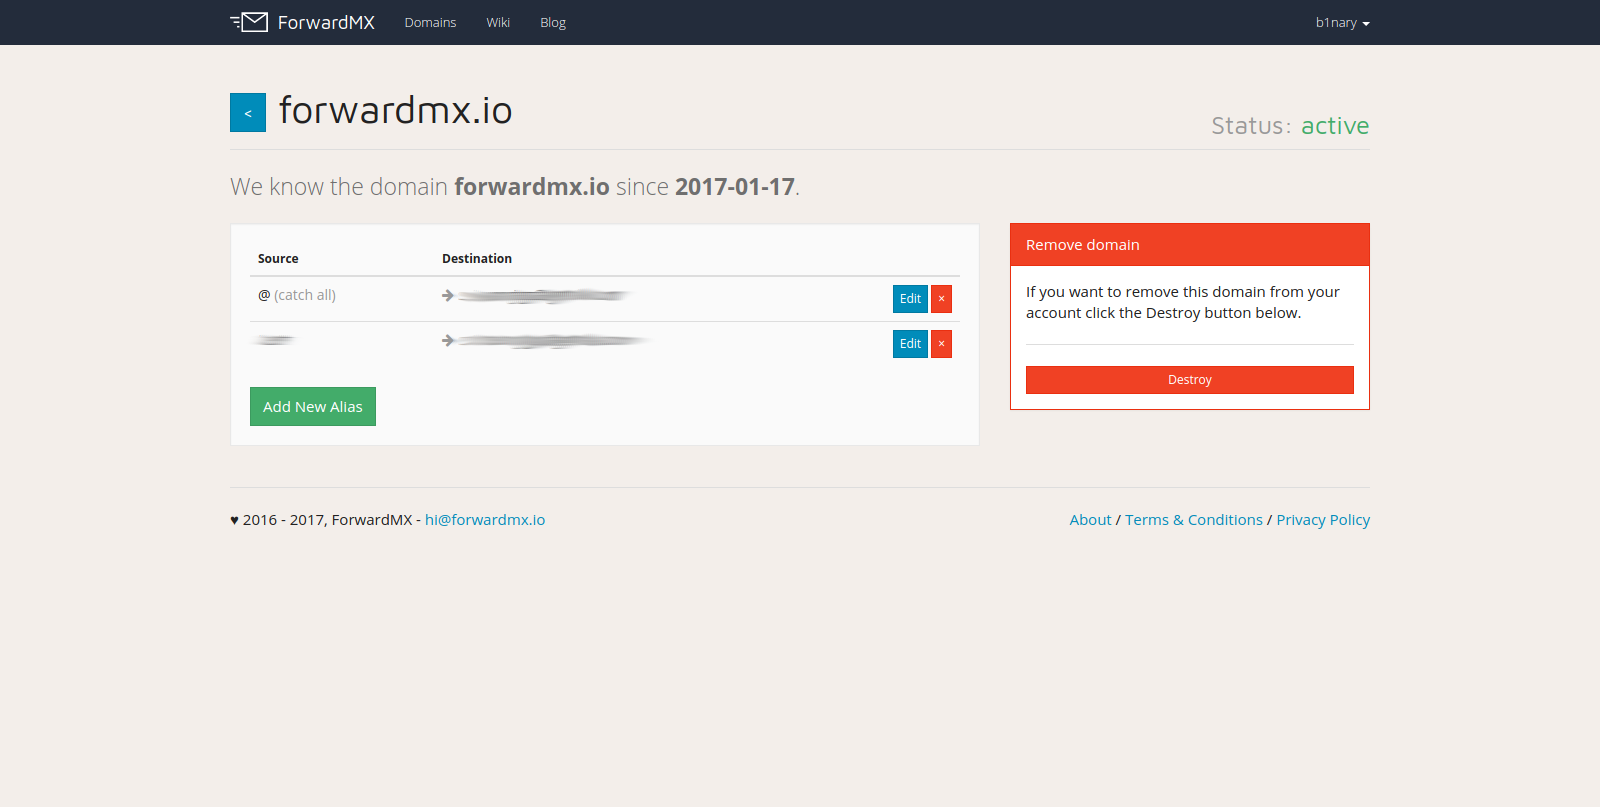Delete the catch all alias row
The image size is (1600, 807).
[941, 299]
